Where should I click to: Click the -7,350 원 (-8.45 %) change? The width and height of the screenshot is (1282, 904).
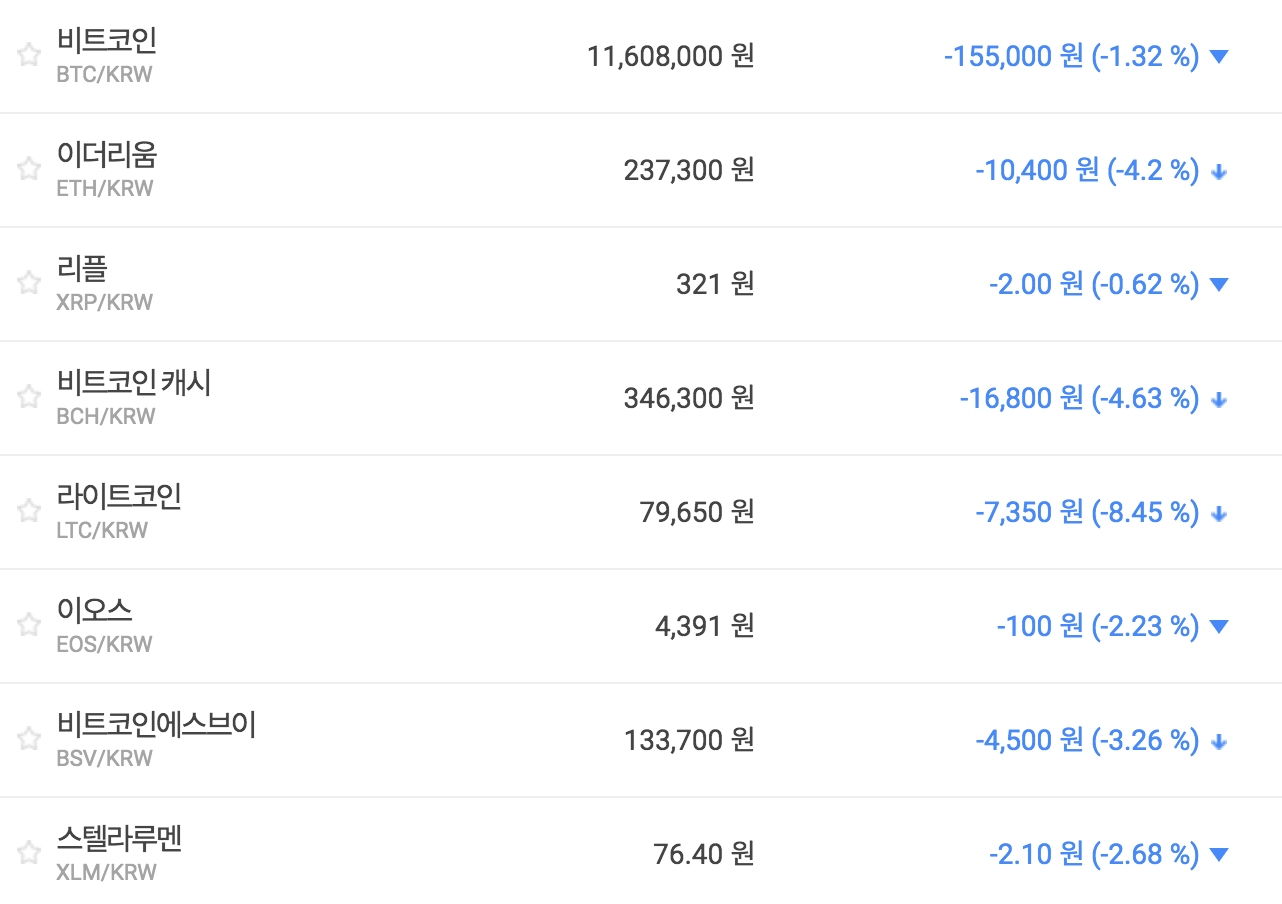(x=1086, y=512)
